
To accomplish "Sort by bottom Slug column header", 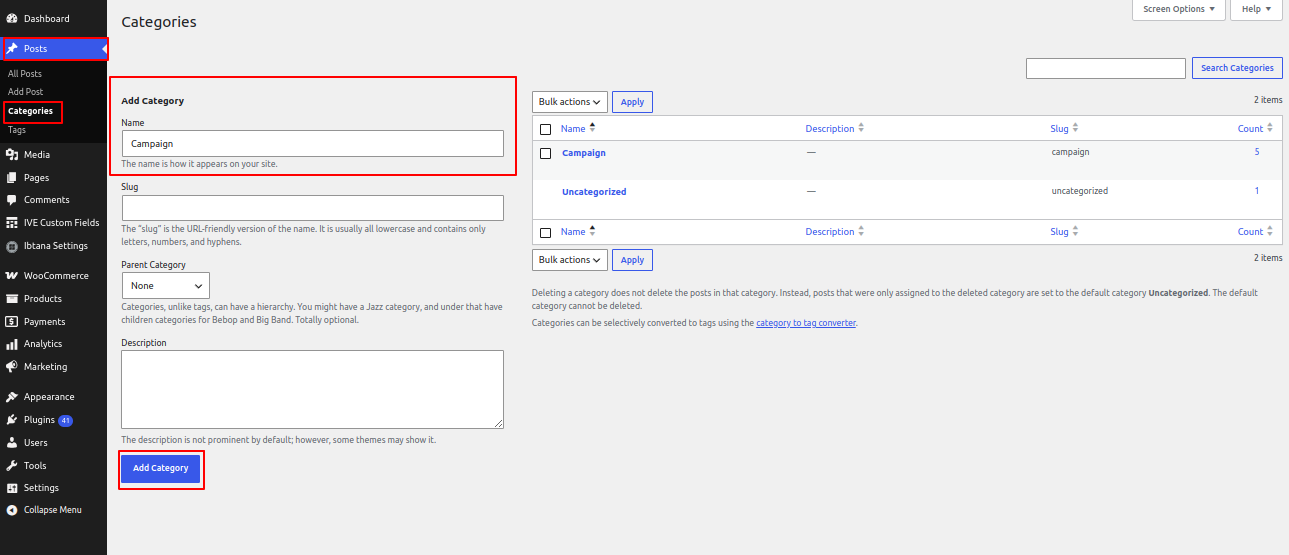I will 1059,232.
